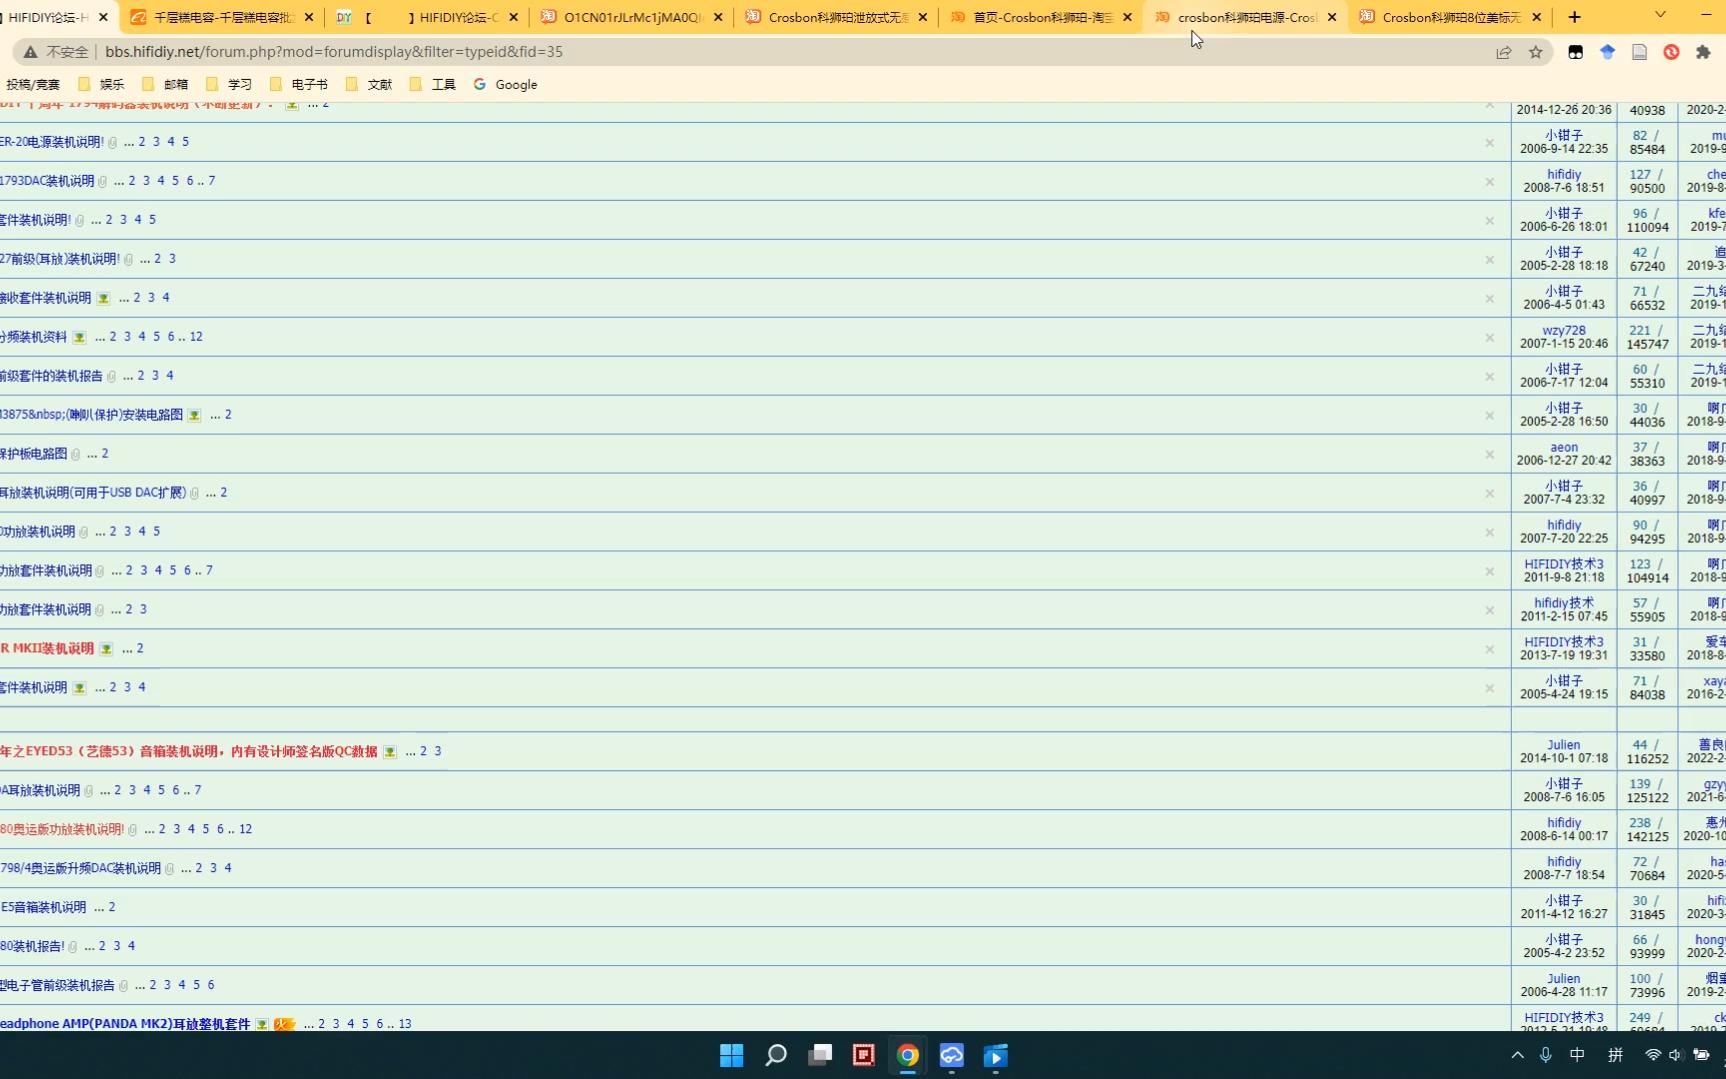
Task: Switch to crosbon科狮珀电源 tab
Action: pos(1247,17)
